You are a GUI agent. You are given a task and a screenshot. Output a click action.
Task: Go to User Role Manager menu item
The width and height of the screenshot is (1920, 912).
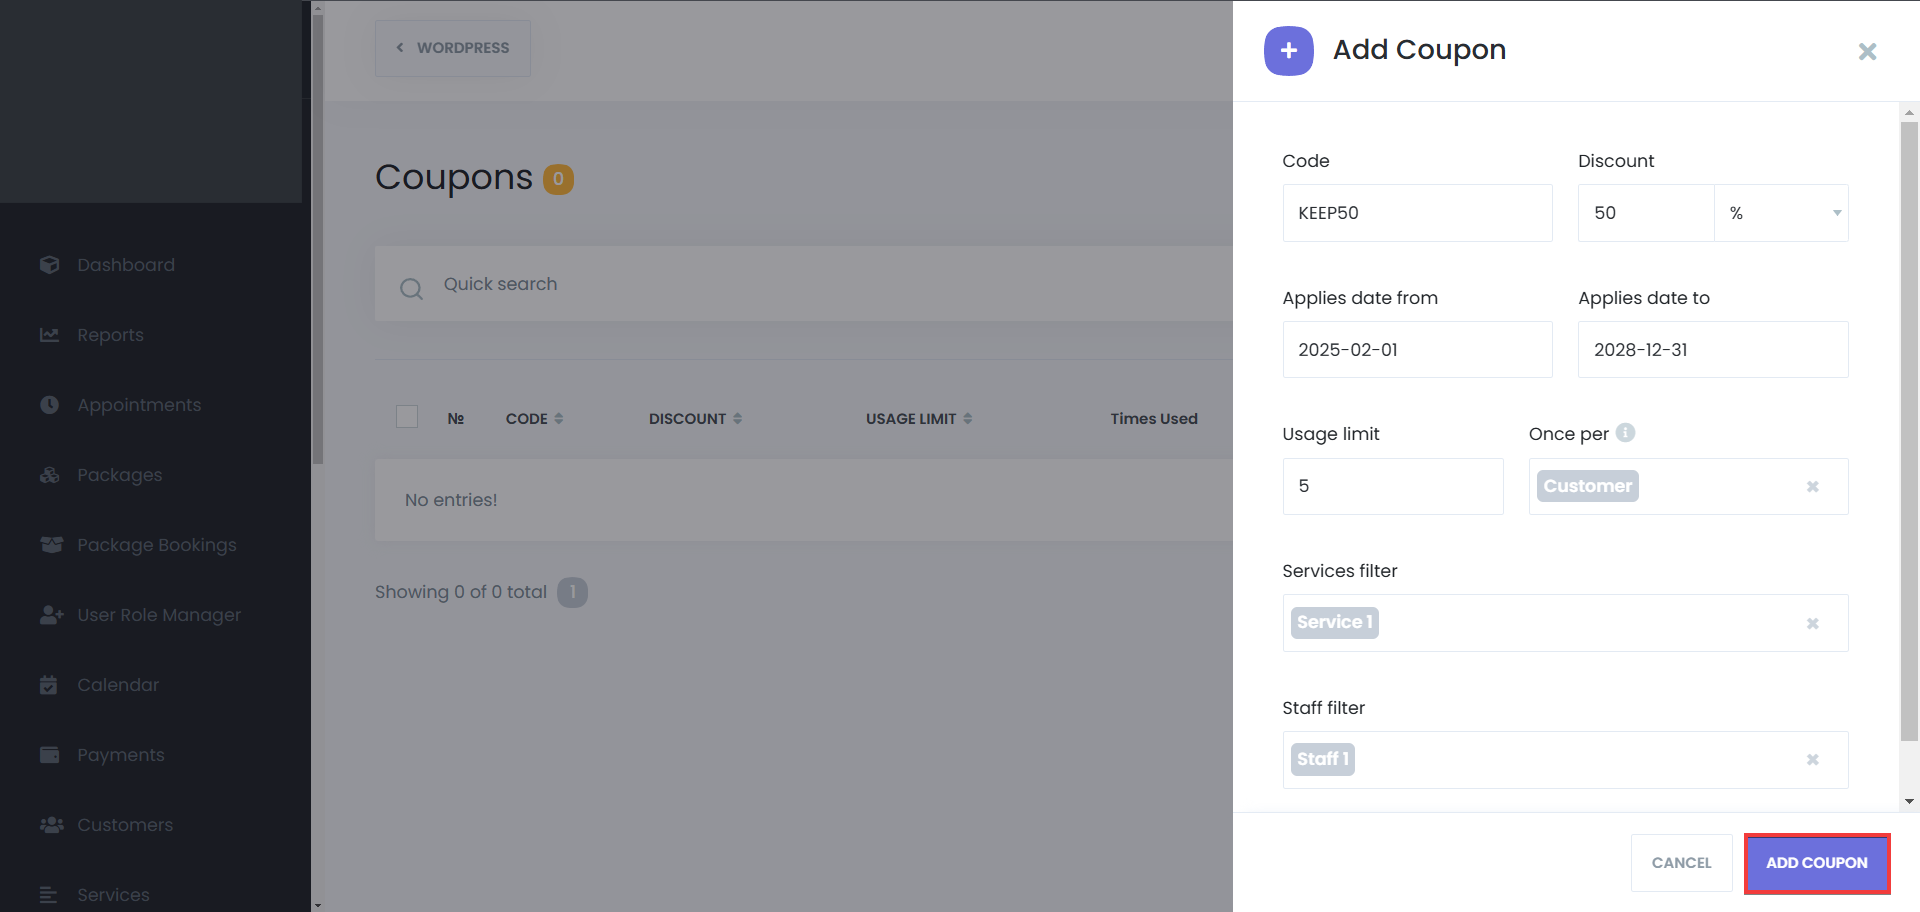pos(159,615)
